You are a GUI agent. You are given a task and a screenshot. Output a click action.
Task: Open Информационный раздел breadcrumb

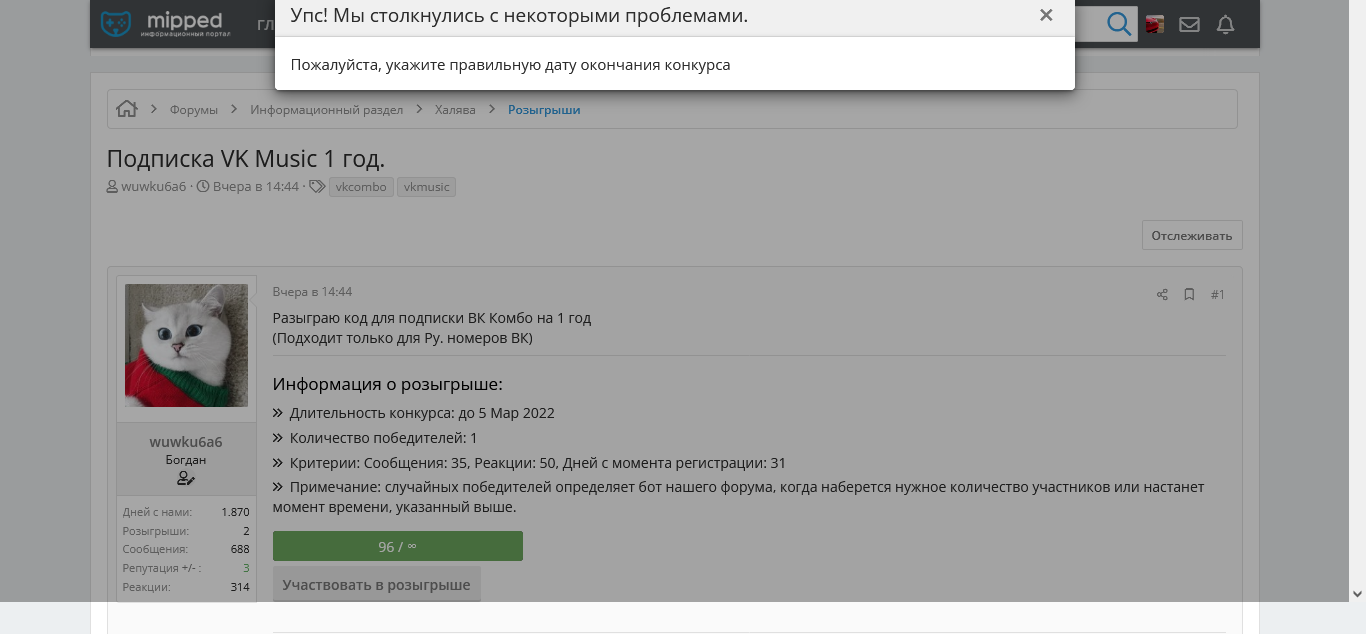327,110
